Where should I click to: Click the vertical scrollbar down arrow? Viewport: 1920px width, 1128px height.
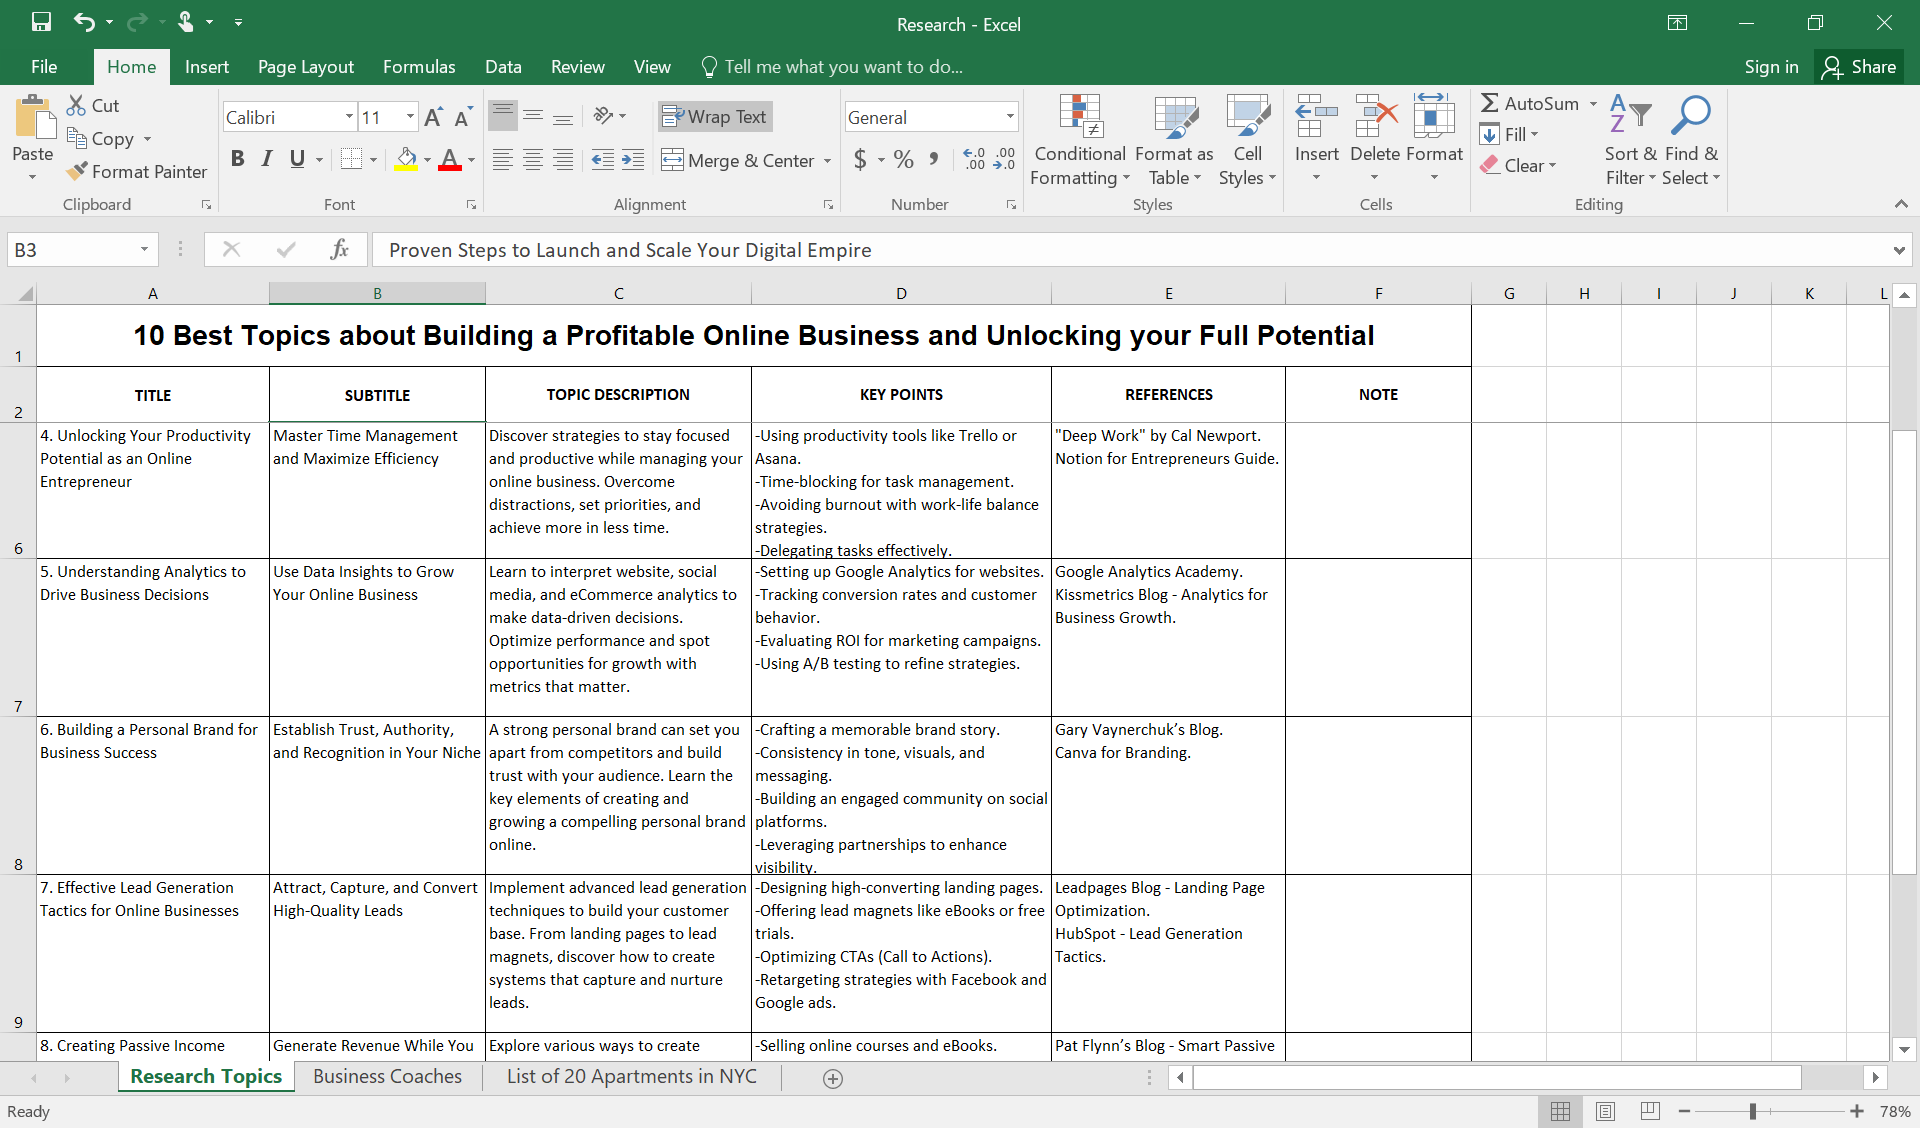(1904, 1050)
